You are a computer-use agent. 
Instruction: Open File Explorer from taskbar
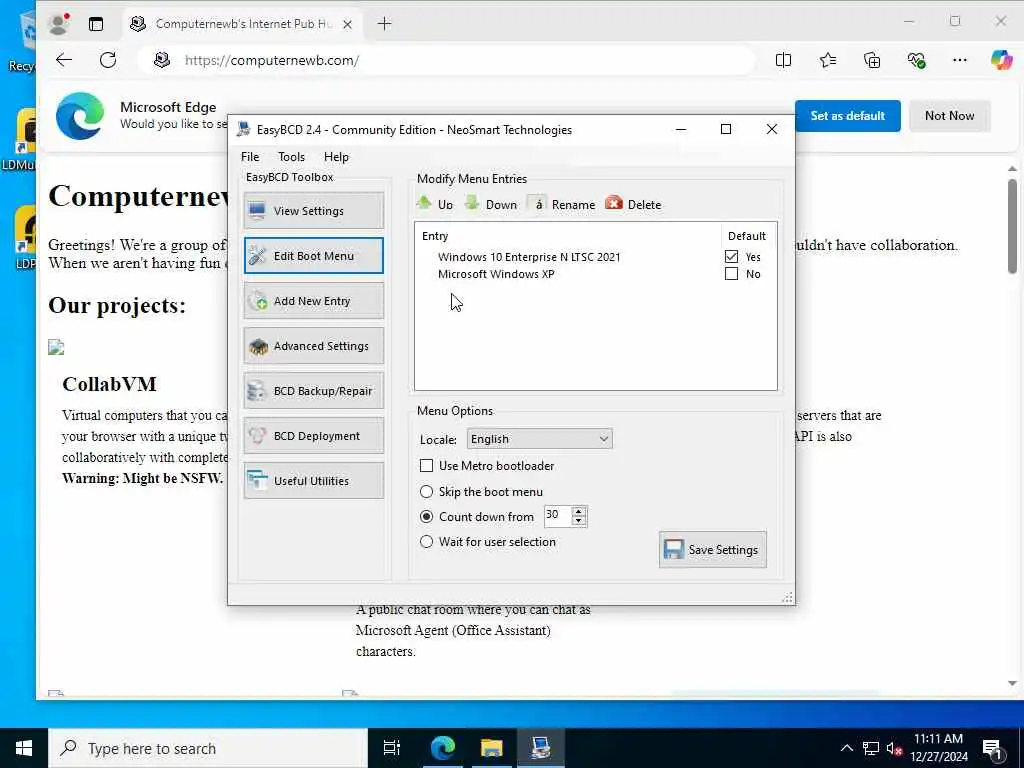coord(491,748)
